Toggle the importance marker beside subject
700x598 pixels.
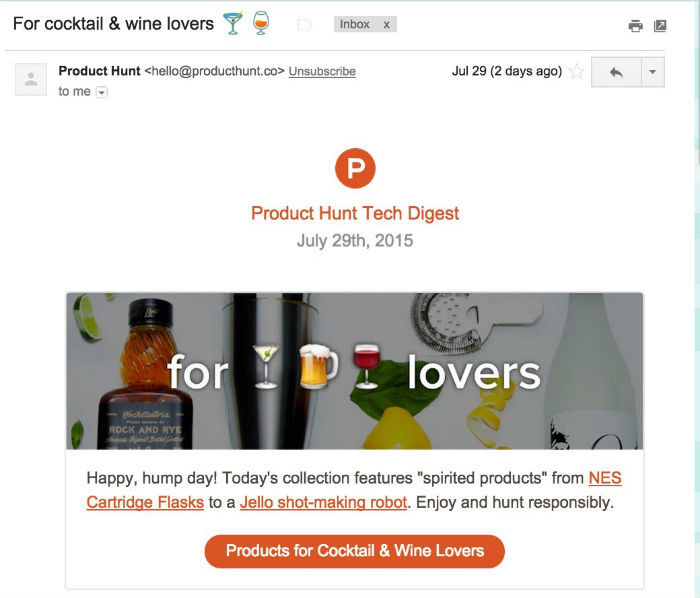pos(304,25)
